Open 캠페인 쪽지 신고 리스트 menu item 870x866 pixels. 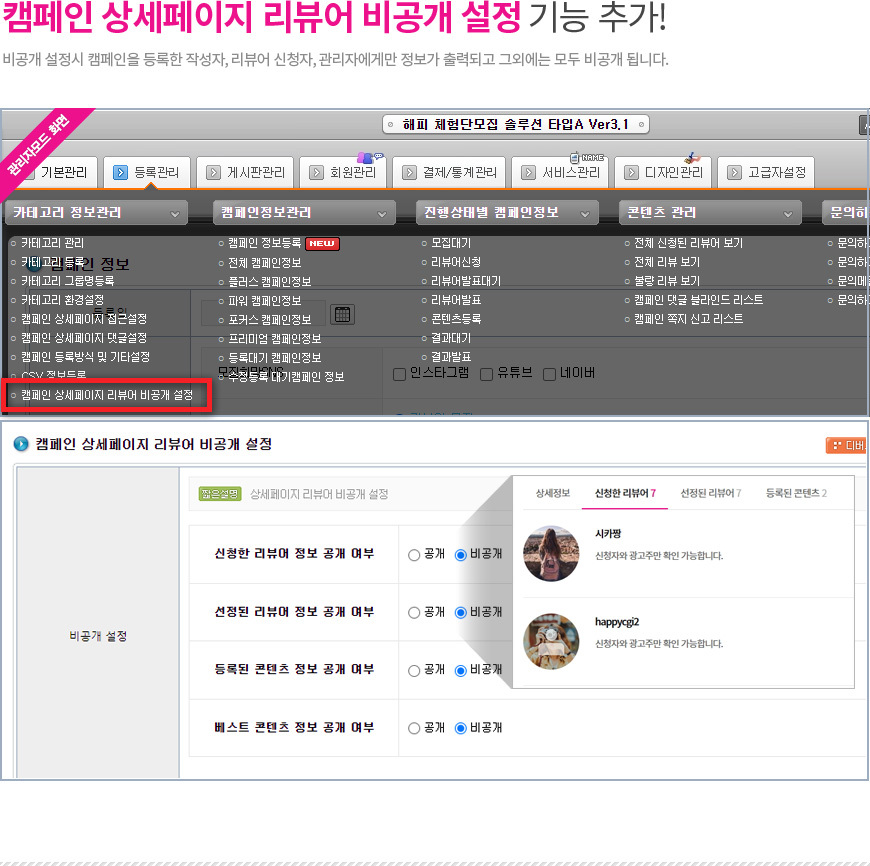click(689, 318)
